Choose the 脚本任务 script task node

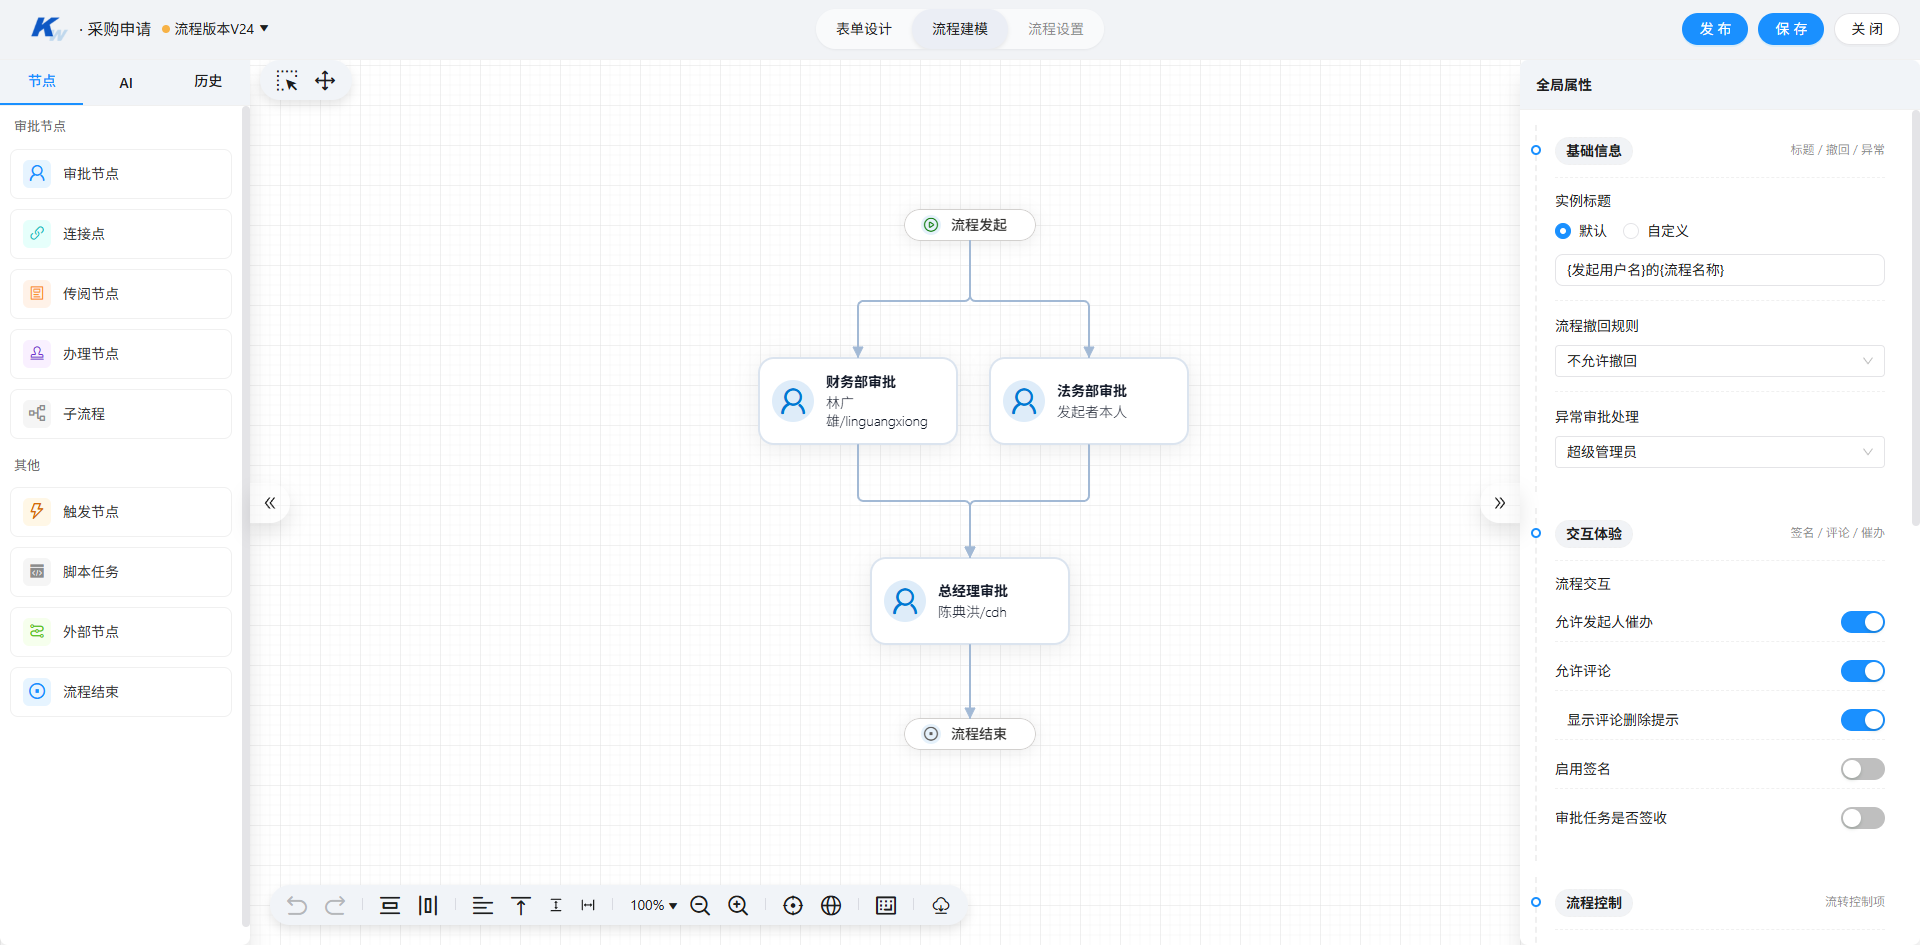(121, 572)
